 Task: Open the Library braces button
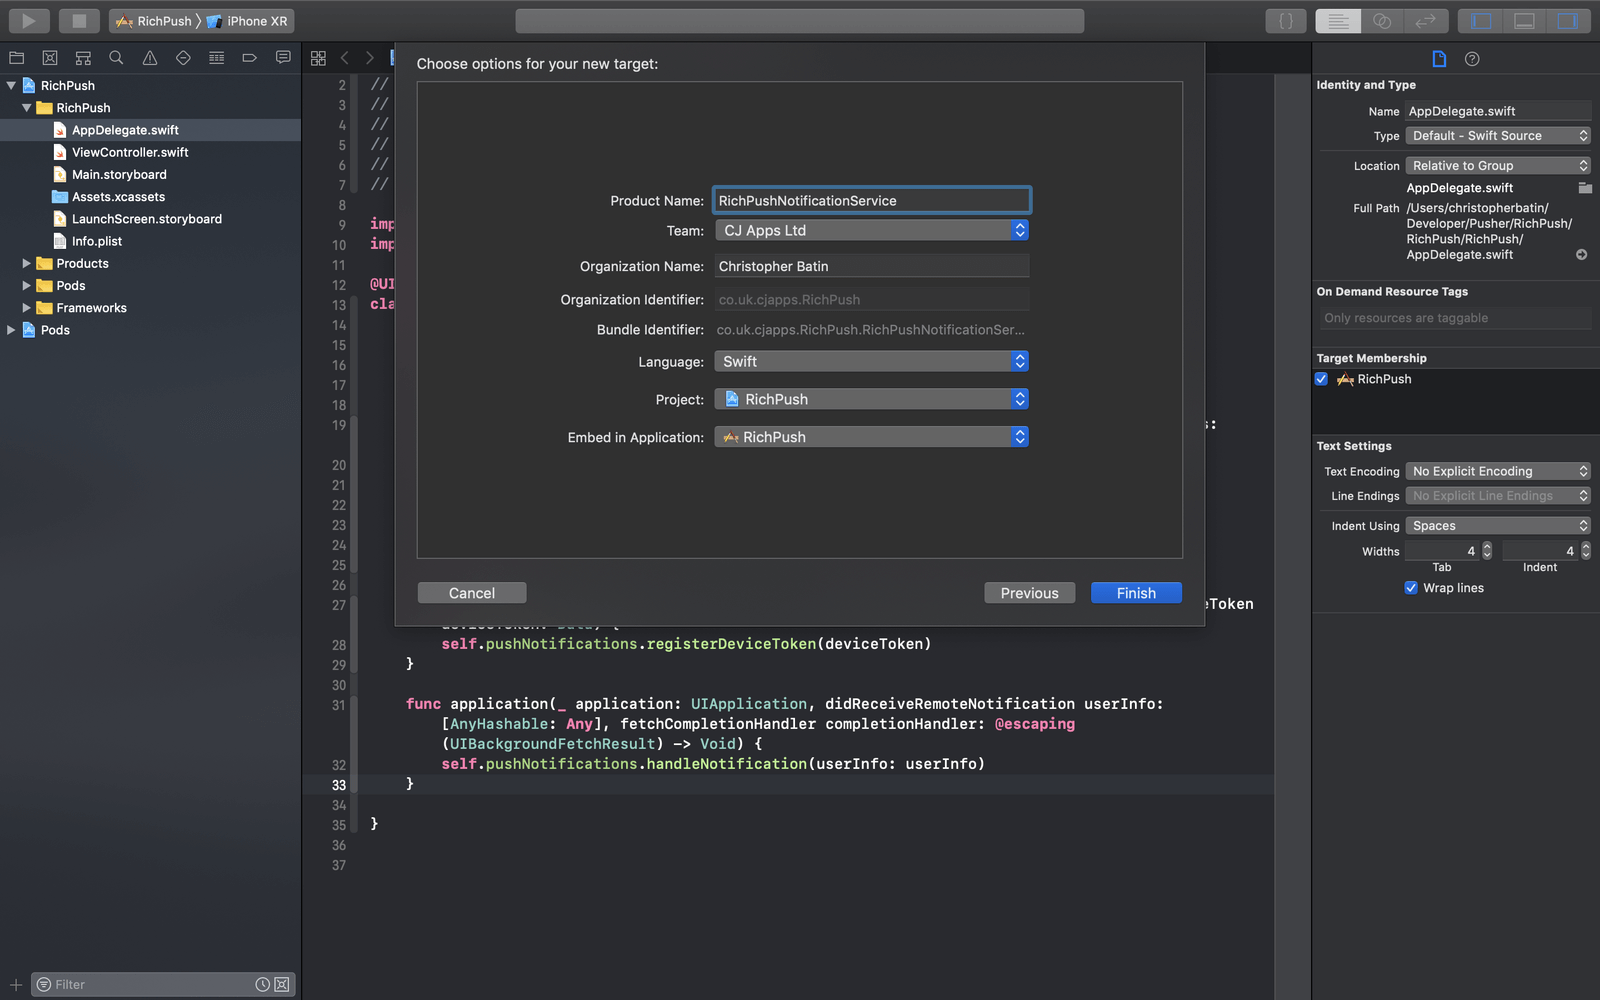click(1286, 21)
